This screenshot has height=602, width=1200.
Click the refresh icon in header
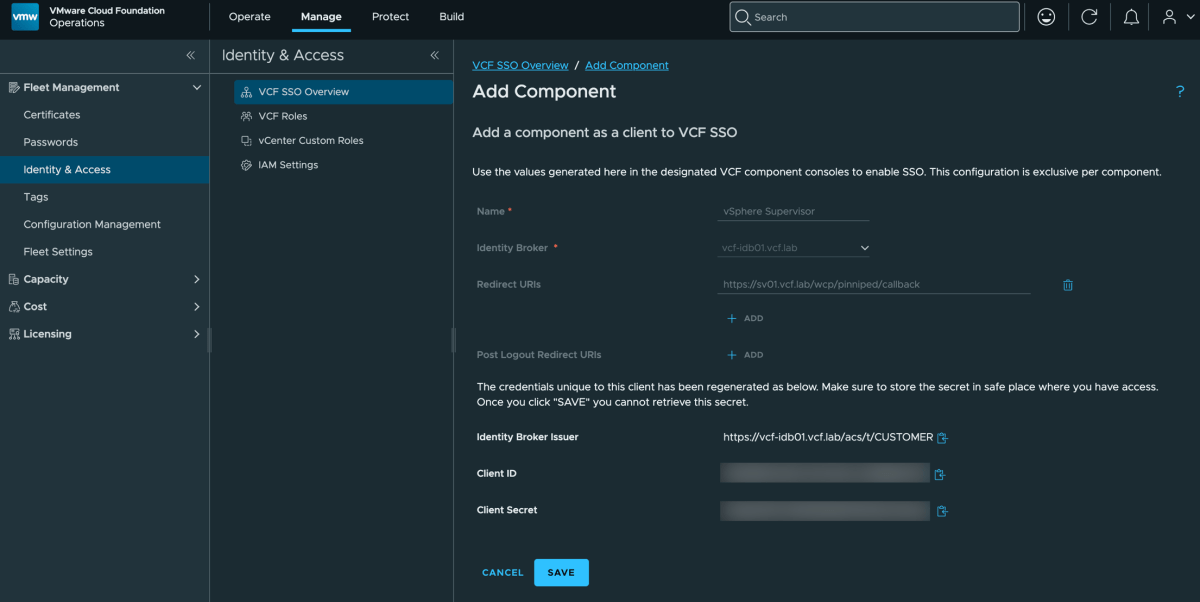click(x=1089, y=17)
